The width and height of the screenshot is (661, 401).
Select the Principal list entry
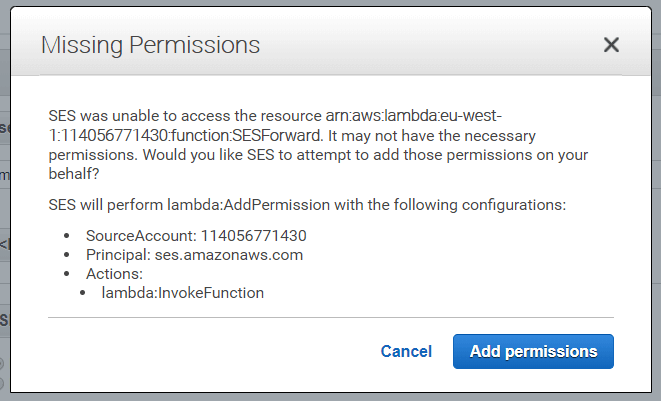tap(194, 255)
